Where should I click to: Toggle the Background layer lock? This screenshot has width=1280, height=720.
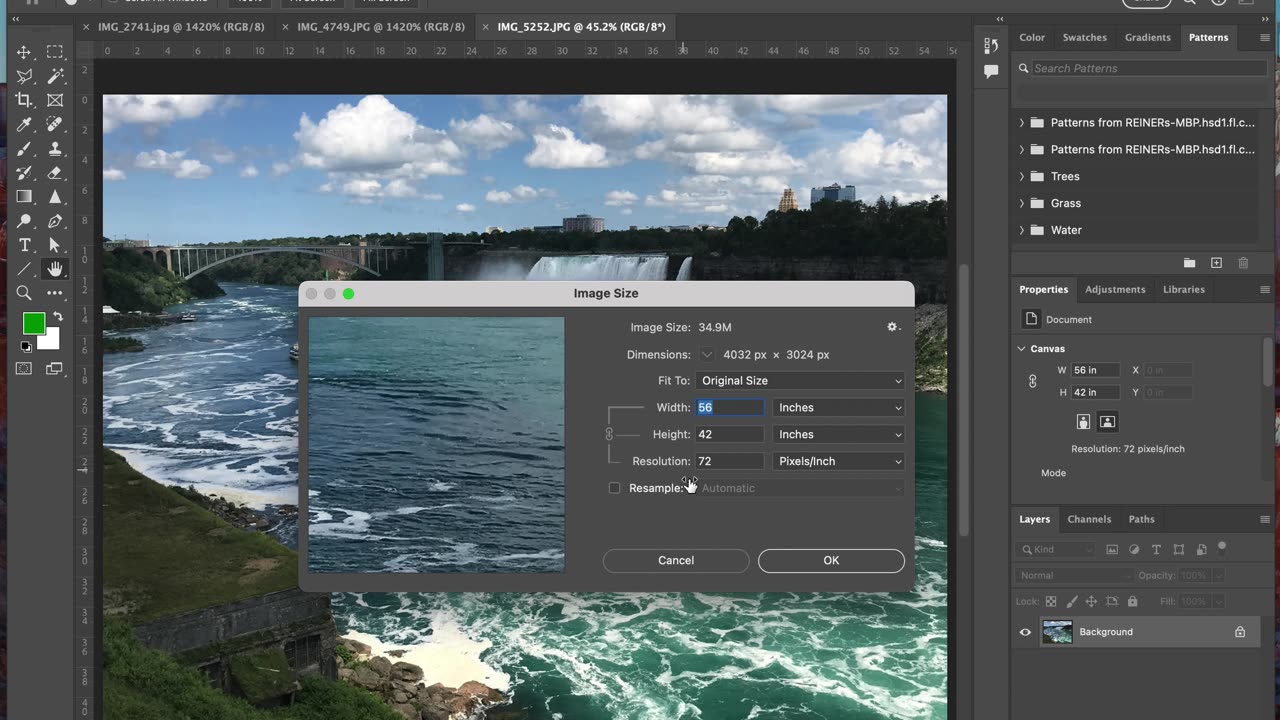(1240, 632)
